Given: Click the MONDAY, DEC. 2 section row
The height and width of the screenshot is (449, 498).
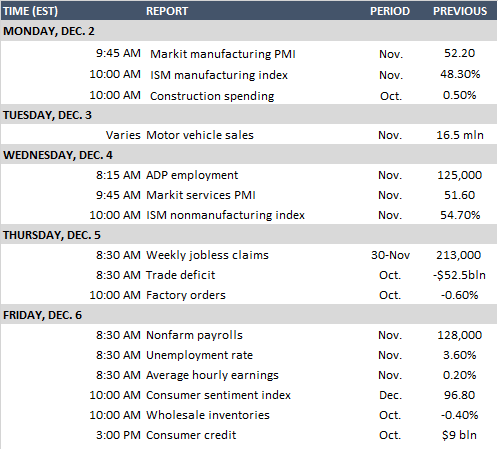Looking at the screenshot, I should pos(249,31).
